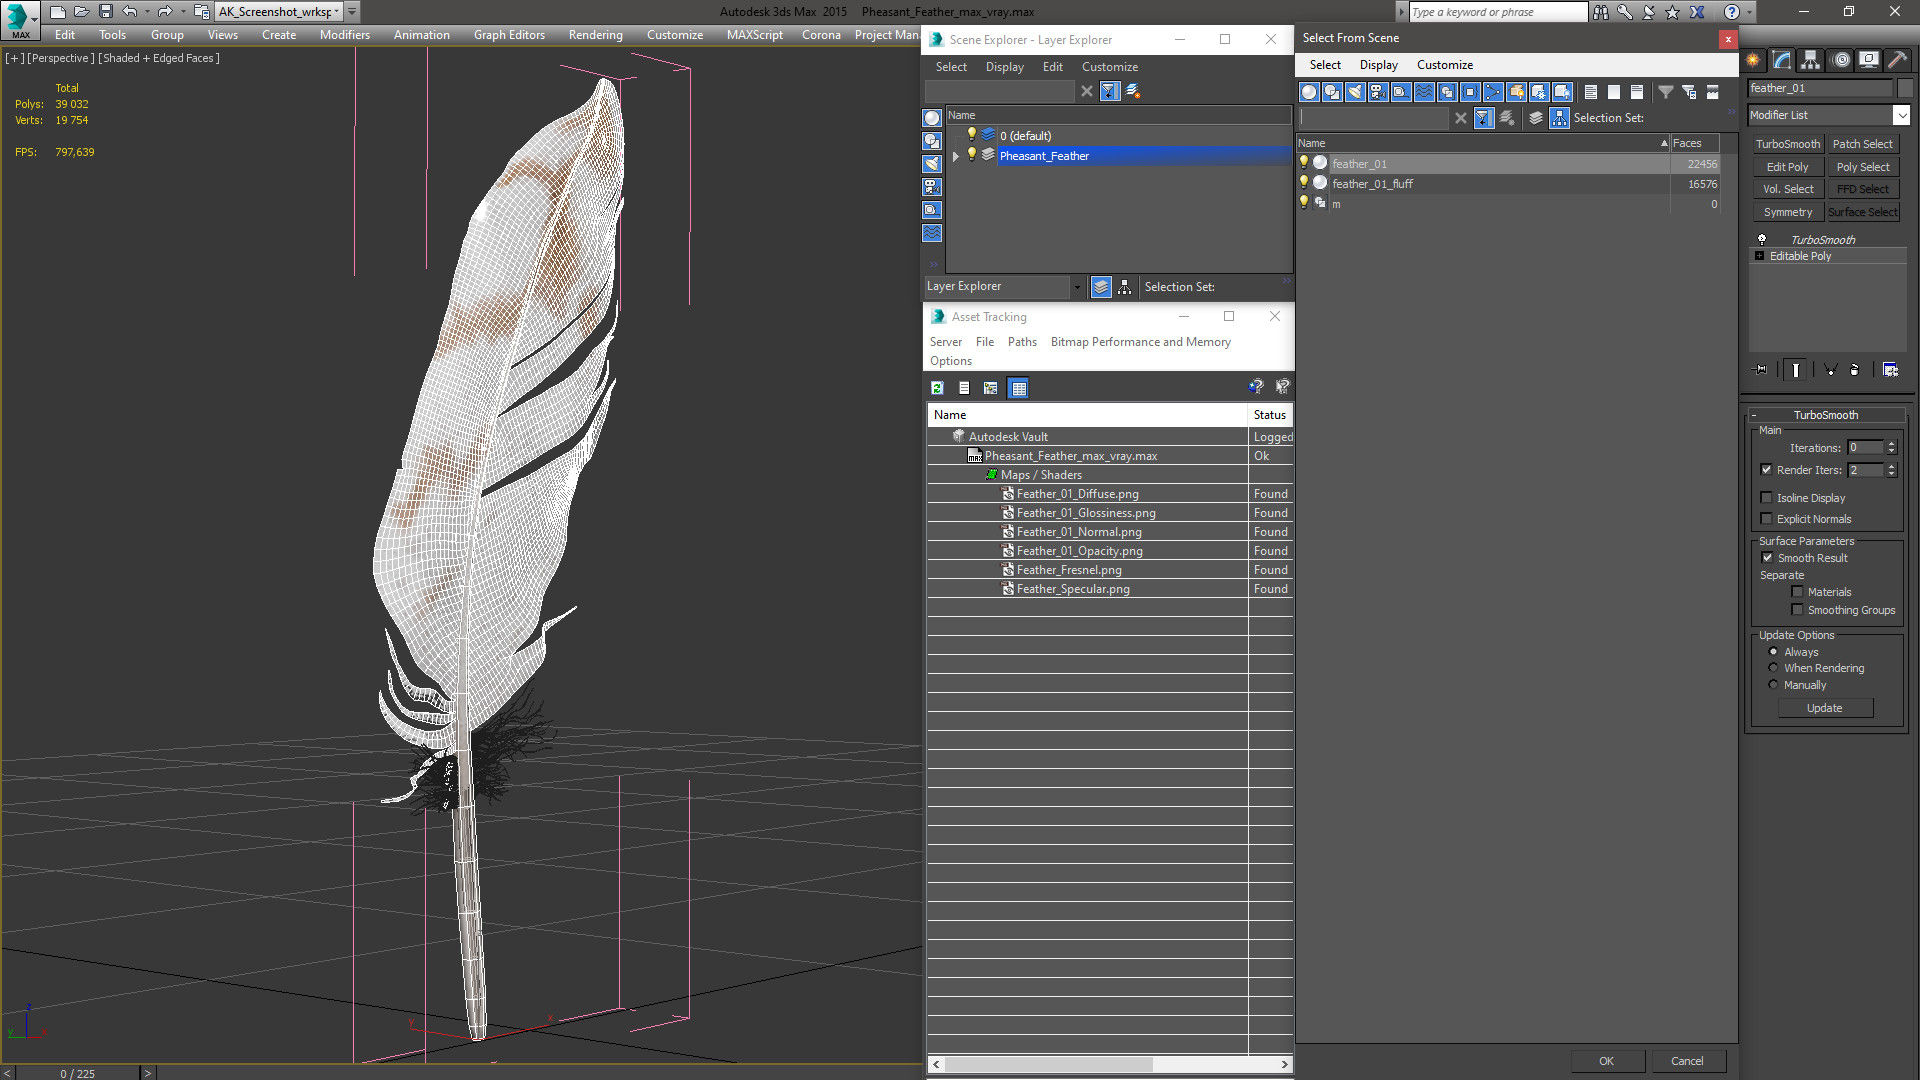The height and width of the screenshot is (1080, 1920).
Task: Toggle Display Lights filter in Select From Scene
Action: coord(1355,92)
